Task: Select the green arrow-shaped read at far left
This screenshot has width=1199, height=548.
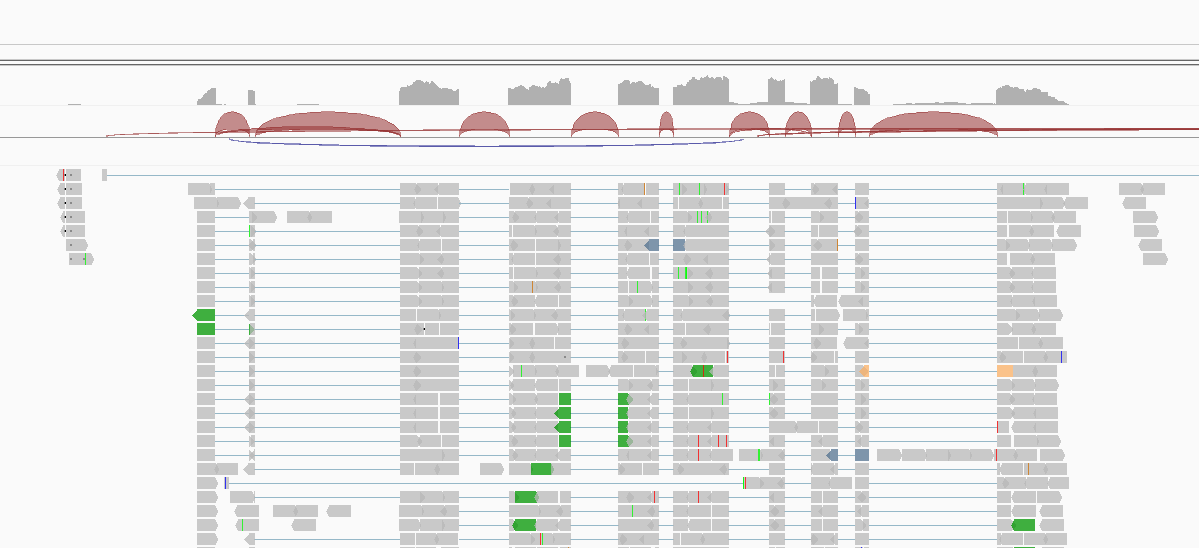Action: (204, 315)
